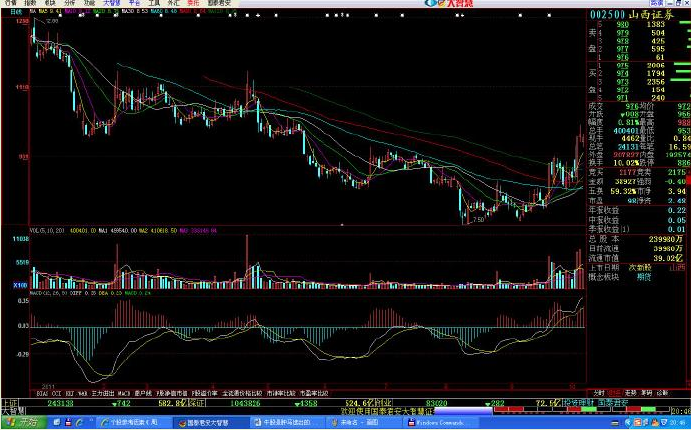Select the 市净率比较 indicator tab
The width and height of the screenshot is (691, 430).
pos(282,393)
